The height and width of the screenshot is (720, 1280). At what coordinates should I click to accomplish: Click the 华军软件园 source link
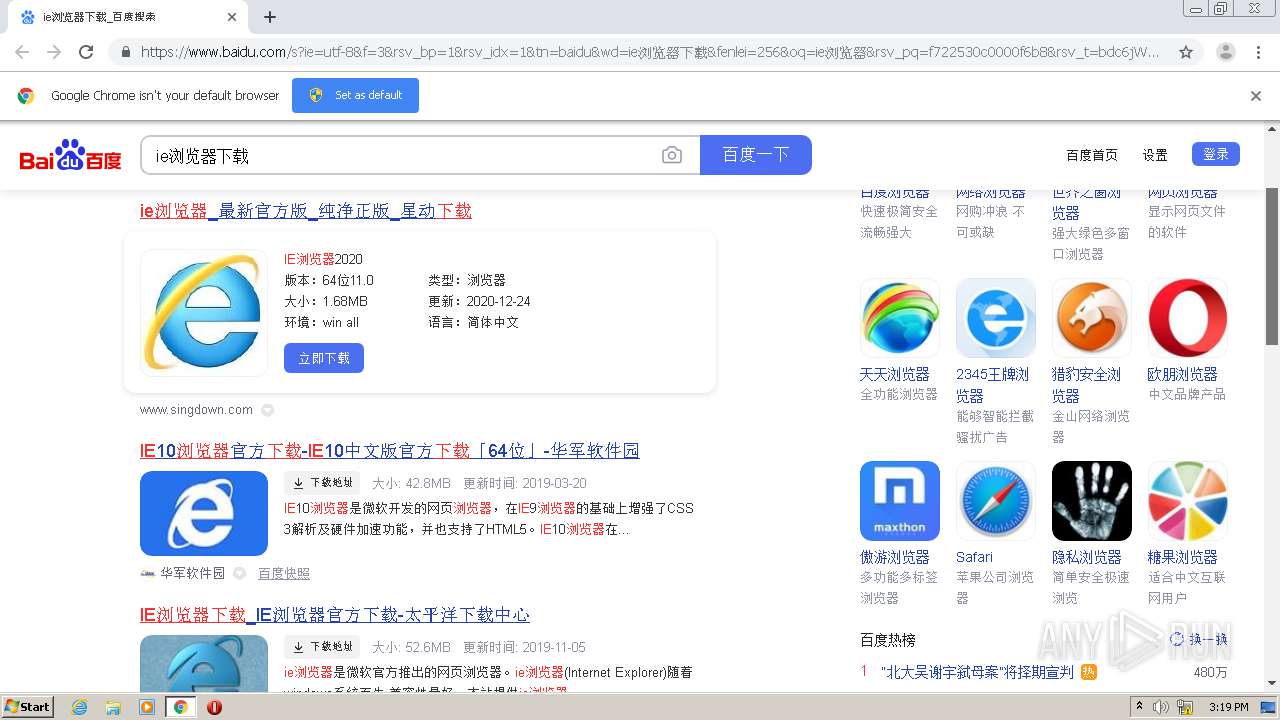tap(193, 573)
